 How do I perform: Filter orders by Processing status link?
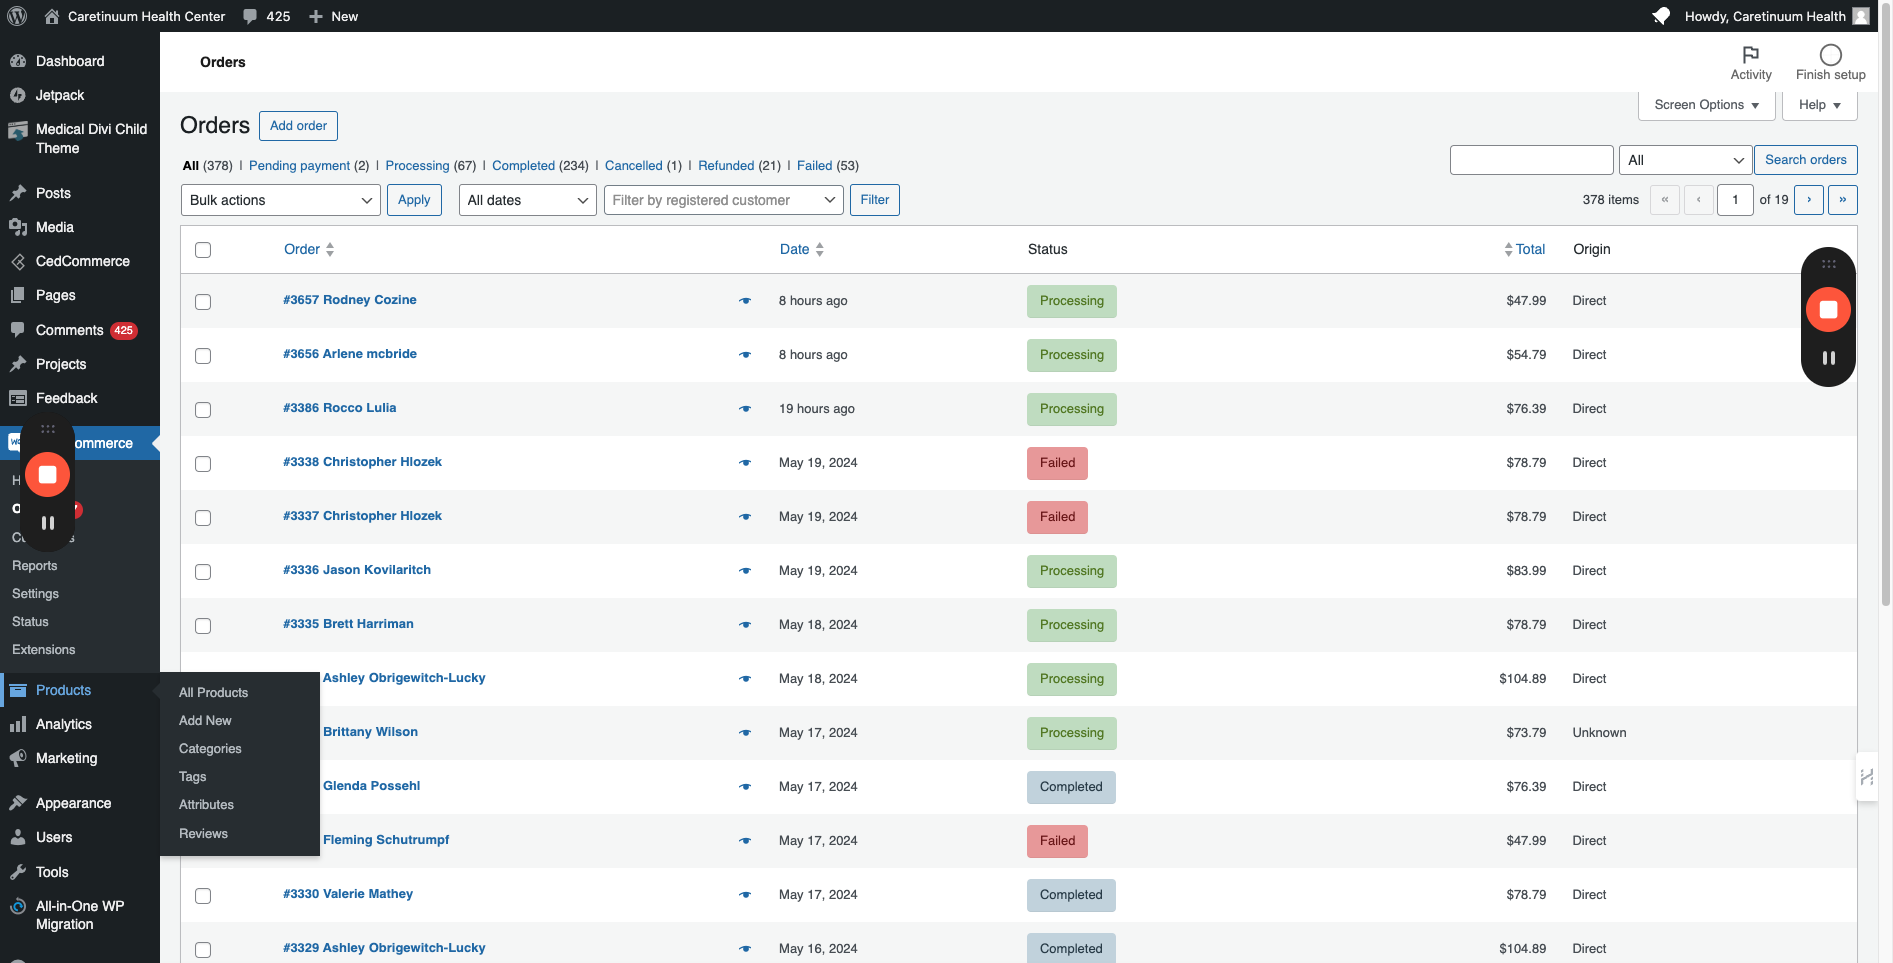click(417, 166)
